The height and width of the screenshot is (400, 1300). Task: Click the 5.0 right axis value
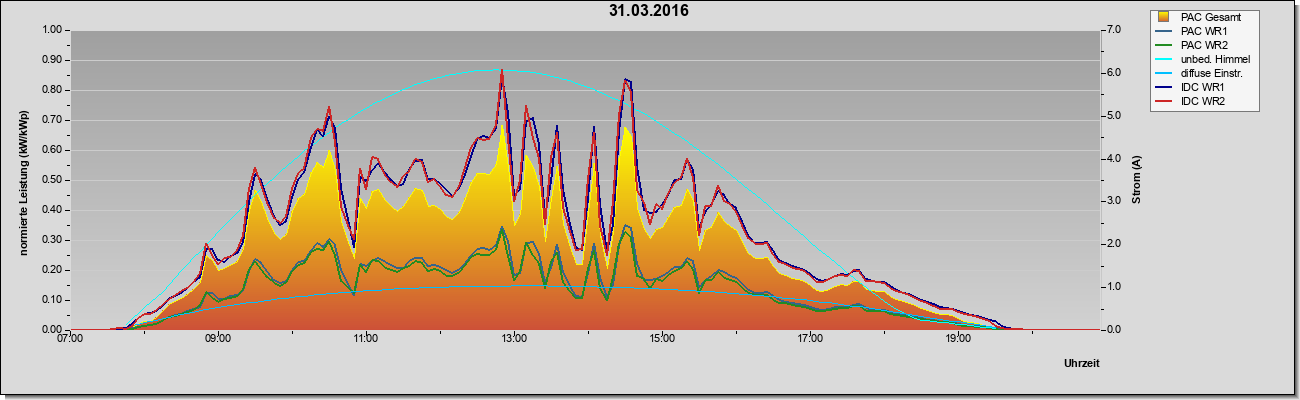[1116, 116]
